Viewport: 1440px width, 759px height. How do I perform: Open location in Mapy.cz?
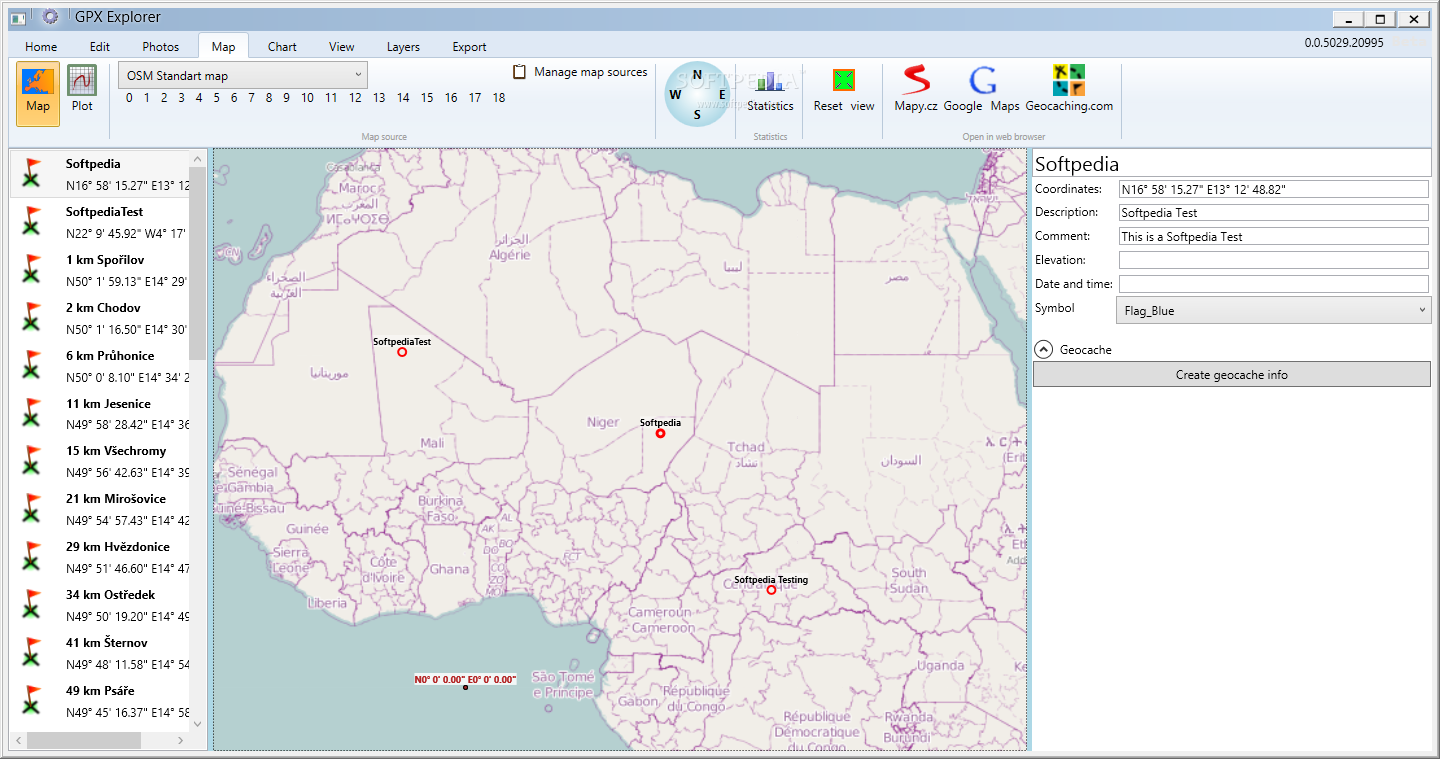[915, 89]
